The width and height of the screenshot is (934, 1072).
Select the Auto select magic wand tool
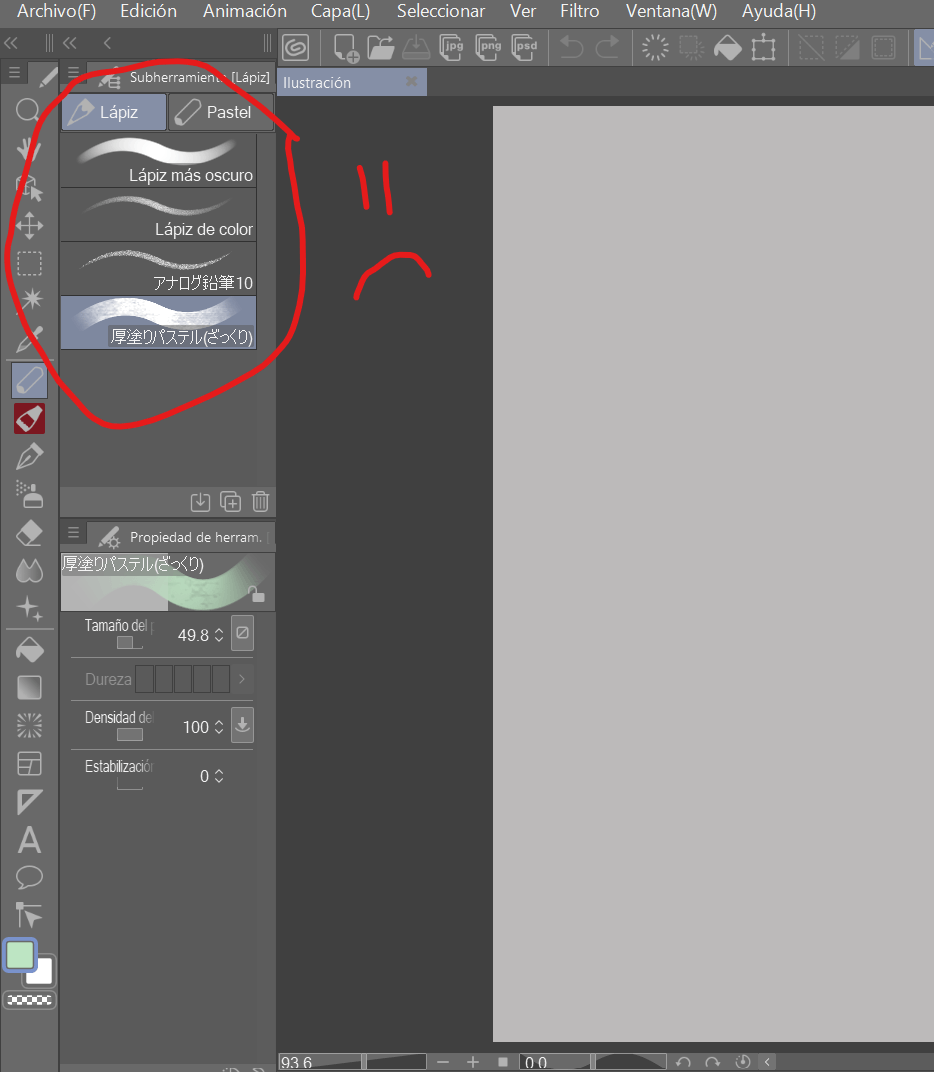[x=30, y=299]
